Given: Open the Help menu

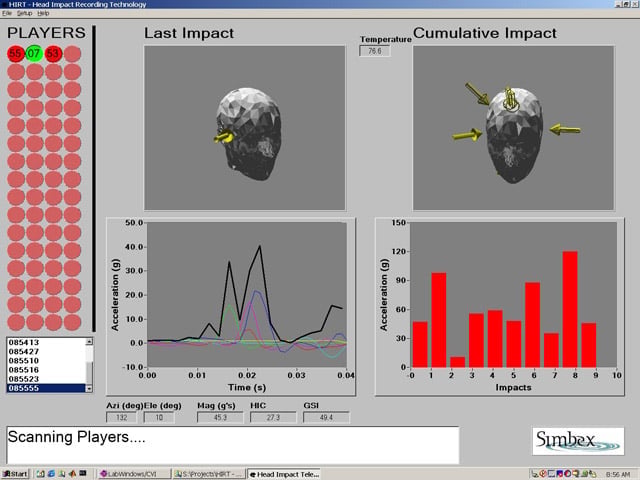Looking at the screenshot, I should [43, 13].
